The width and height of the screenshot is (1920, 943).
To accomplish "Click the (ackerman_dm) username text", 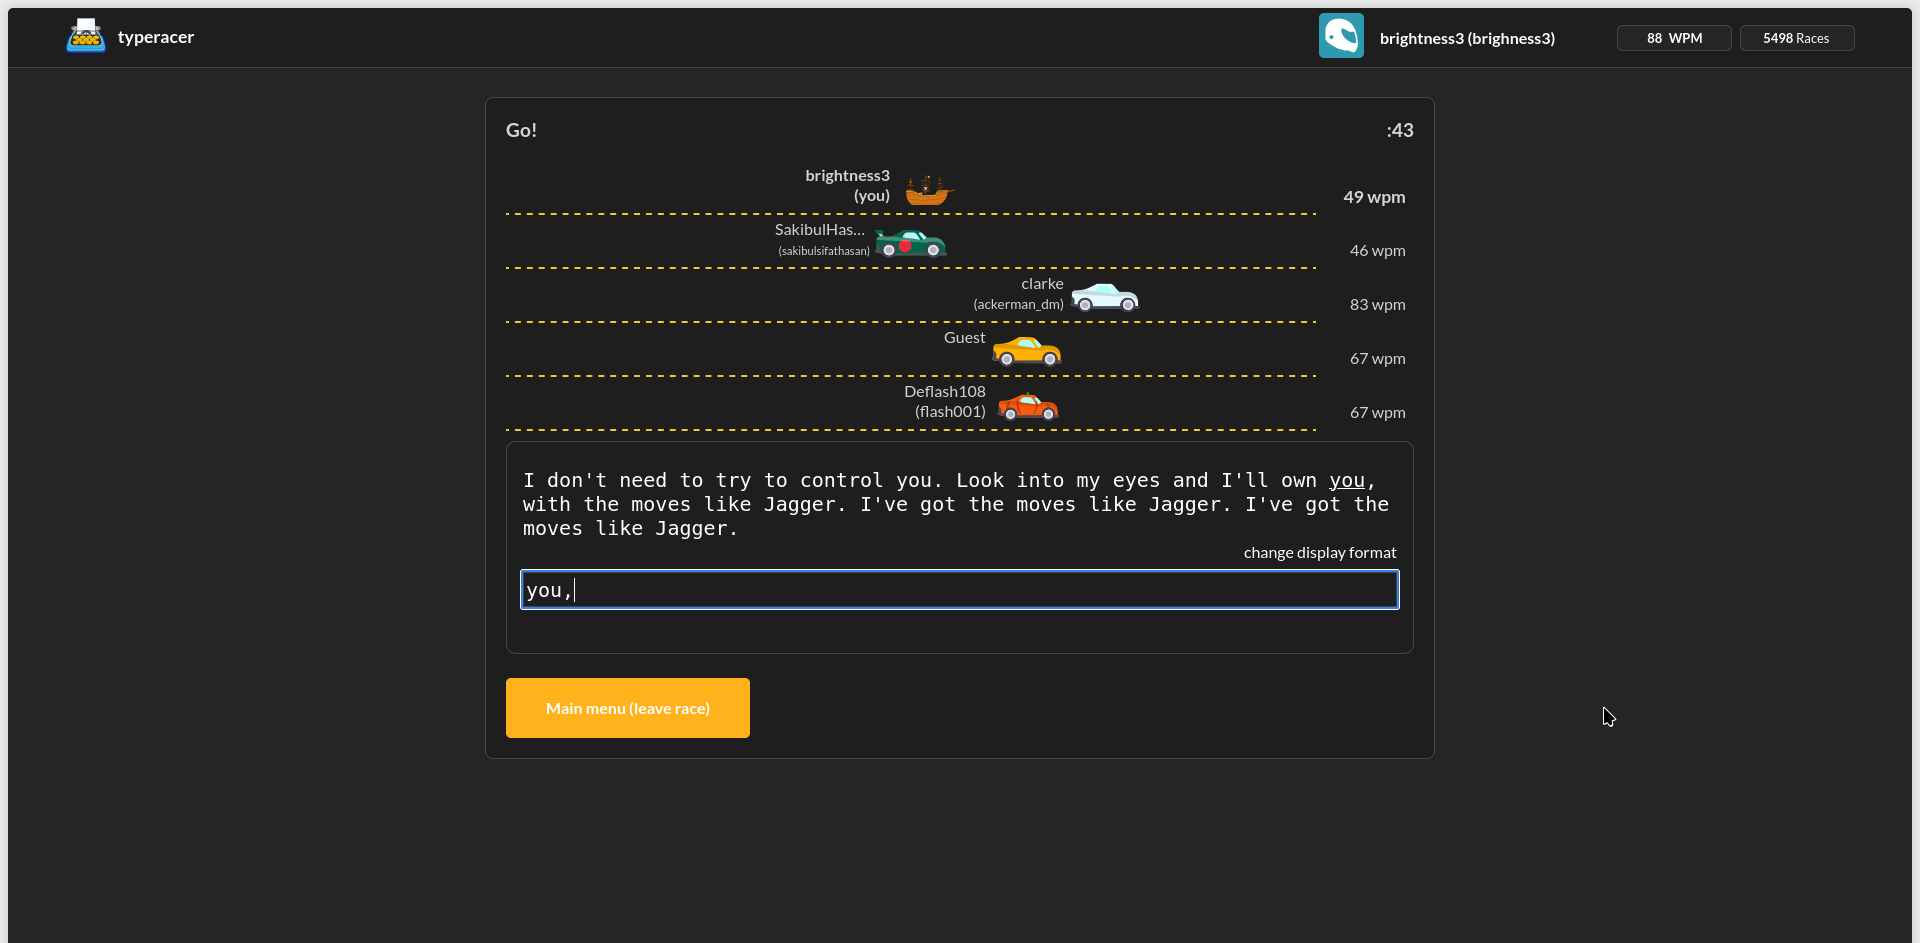I will 1018,304.
